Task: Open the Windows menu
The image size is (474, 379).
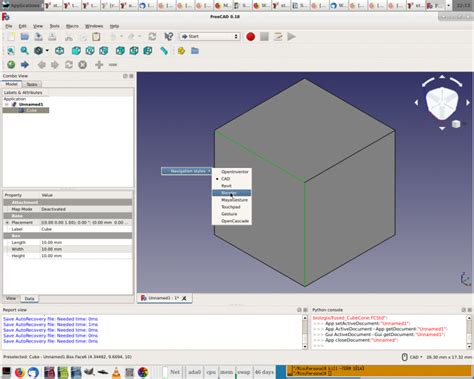Action: [94, 26]
